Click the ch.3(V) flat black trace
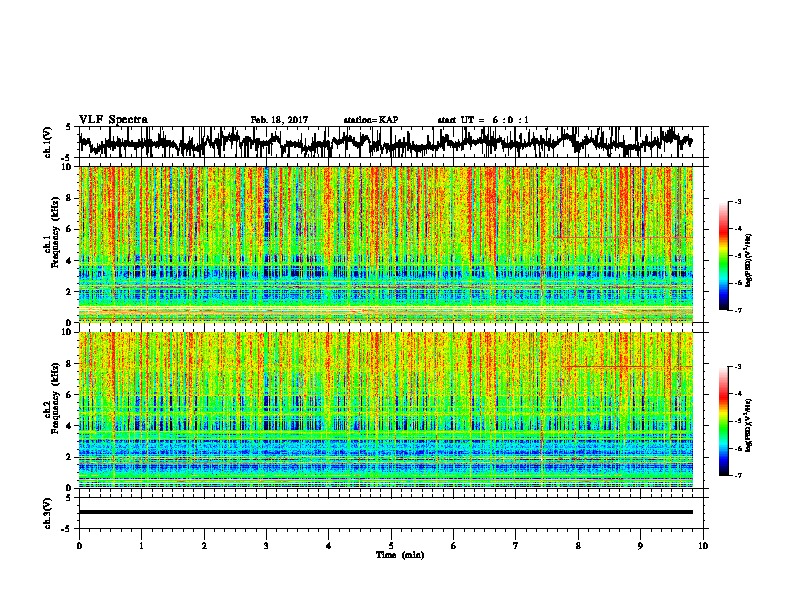This screenshot has height=612, width=792. 386,512
